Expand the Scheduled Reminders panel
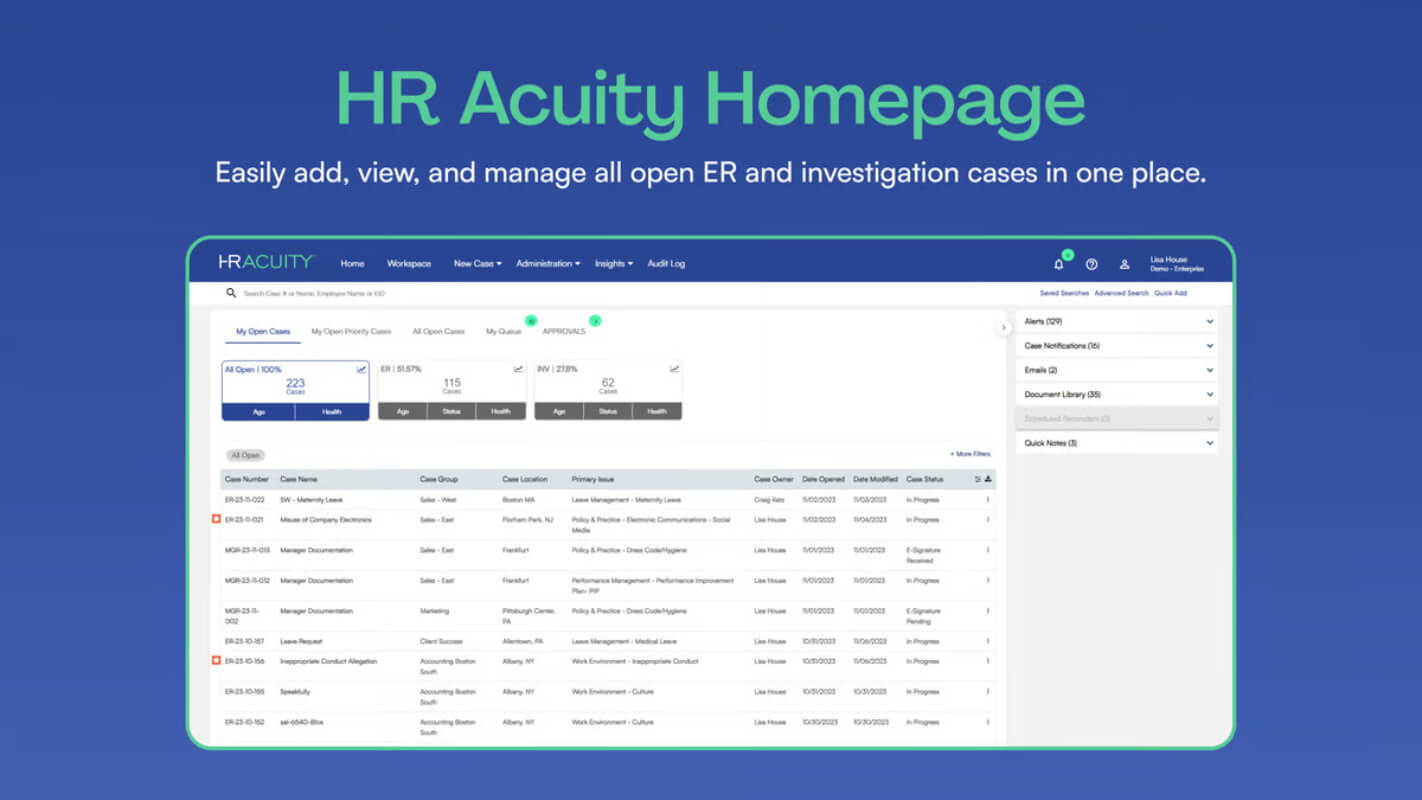Image resolution: width=1422 pixels, height=800 pixels. tap(1117, 418)
